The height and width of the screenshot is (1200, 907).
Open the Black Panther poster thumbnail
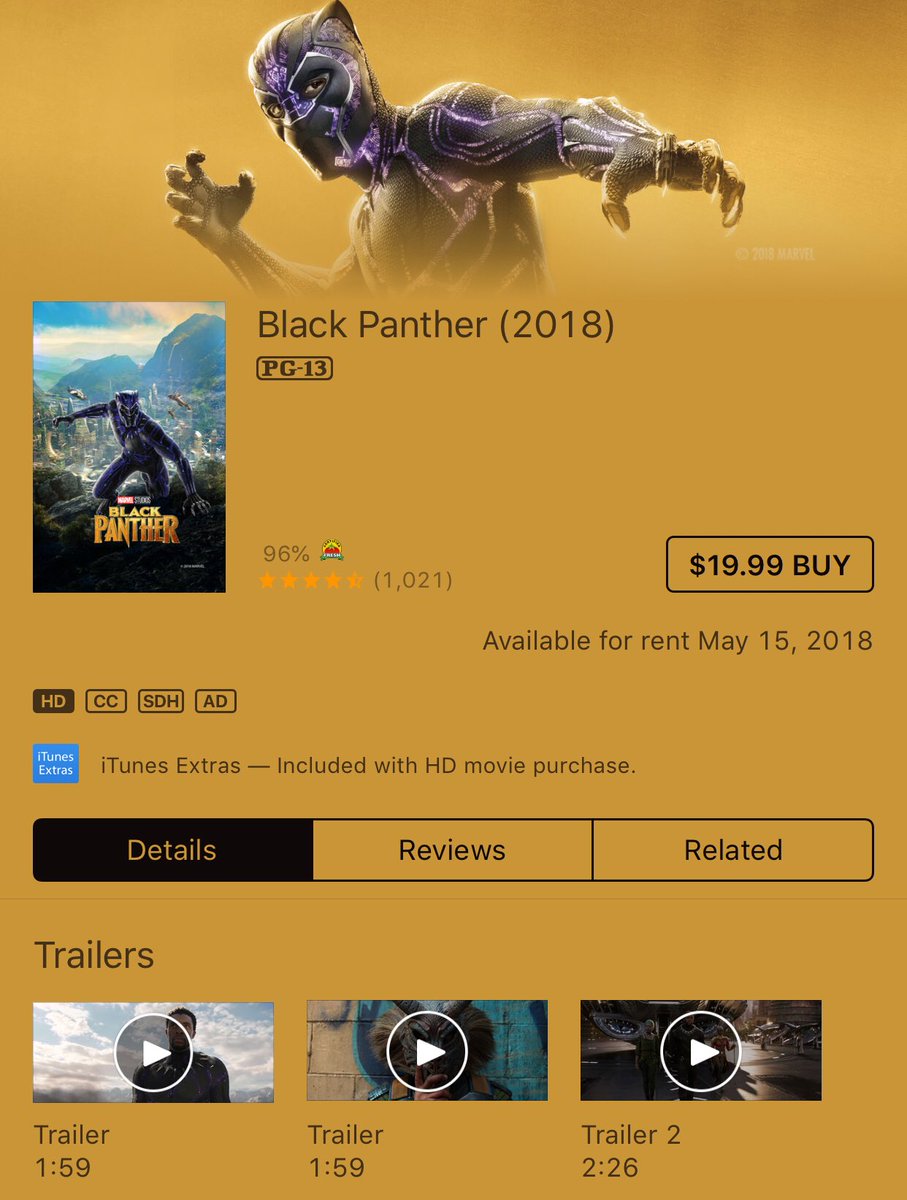pos(129,447)
